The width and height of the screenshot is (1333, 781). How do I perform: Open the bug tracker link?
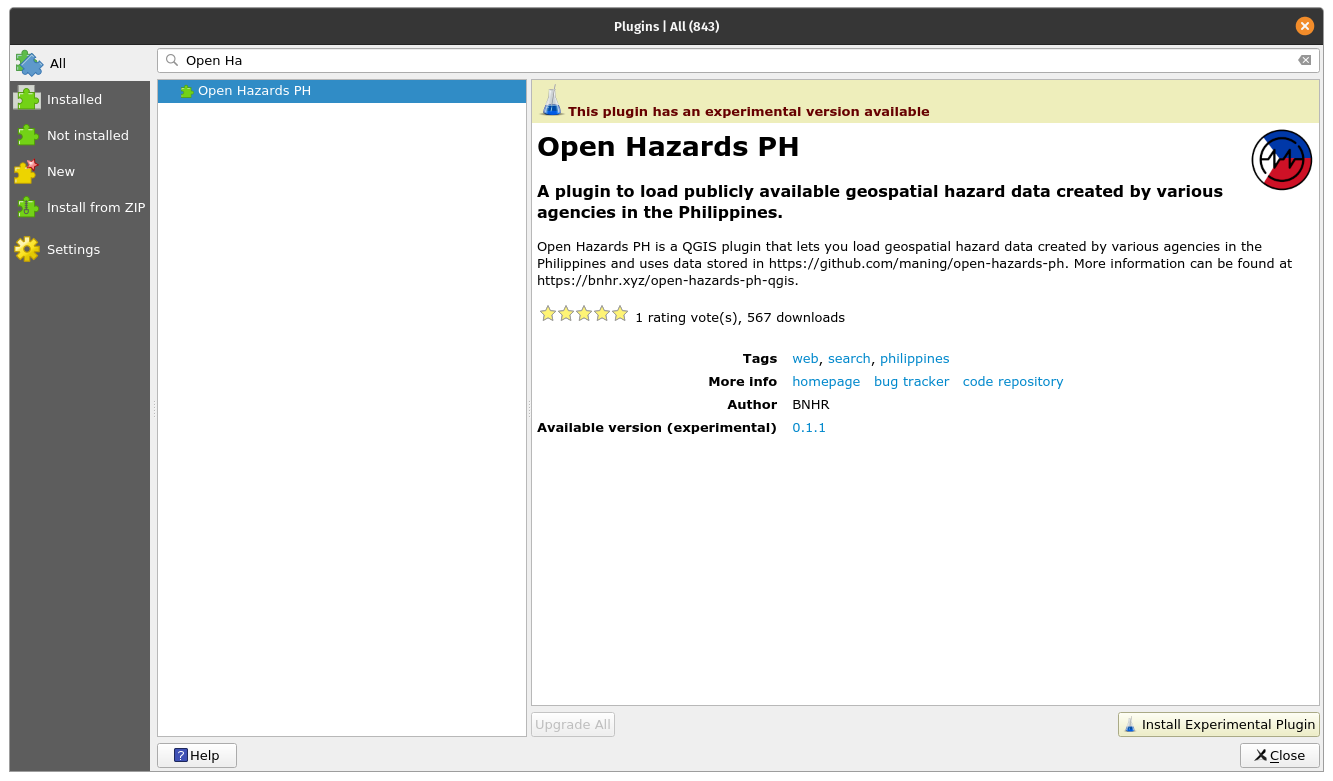click(x=911, y=382)
